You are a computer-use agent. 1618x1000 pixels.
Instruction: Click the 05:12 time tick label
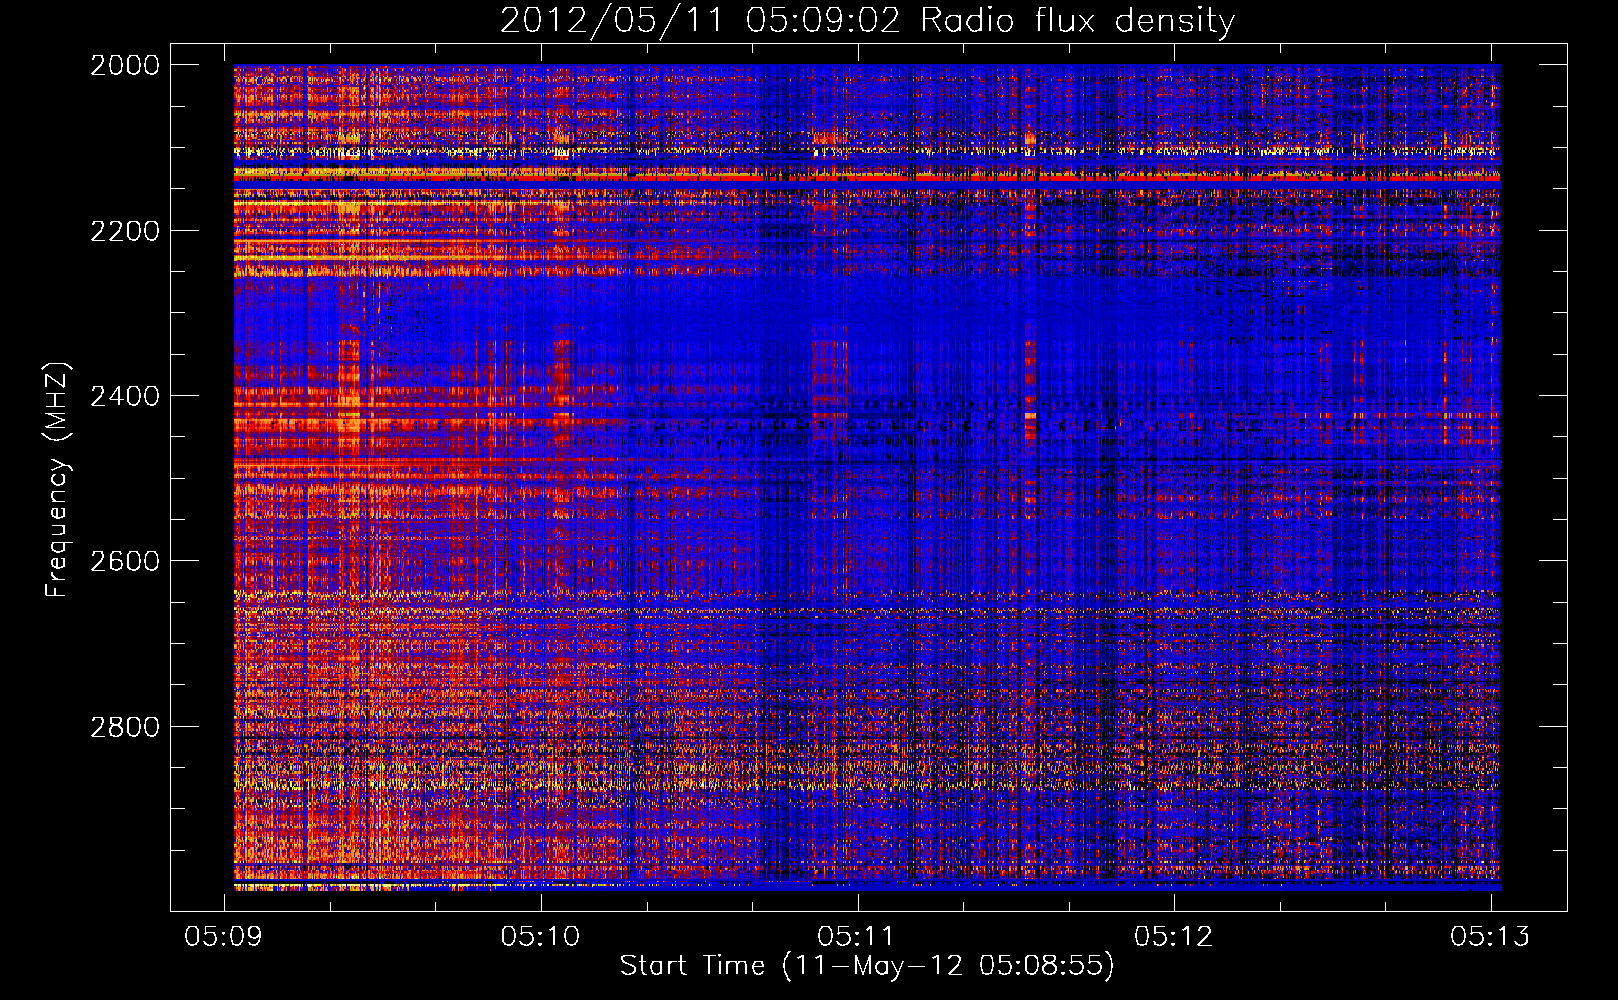tap(1174, 936)
